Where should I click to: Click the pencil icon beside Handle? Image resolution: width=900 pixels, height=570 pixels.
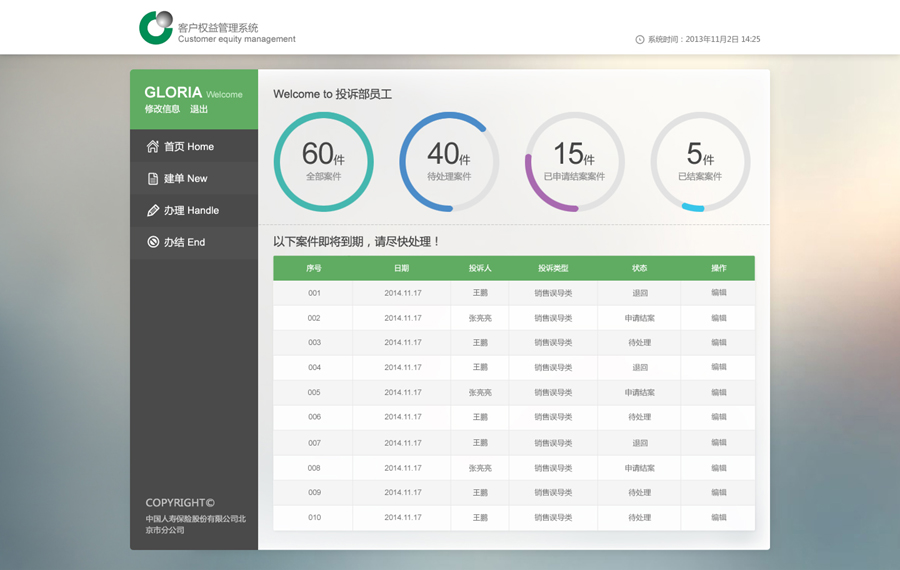153,211
